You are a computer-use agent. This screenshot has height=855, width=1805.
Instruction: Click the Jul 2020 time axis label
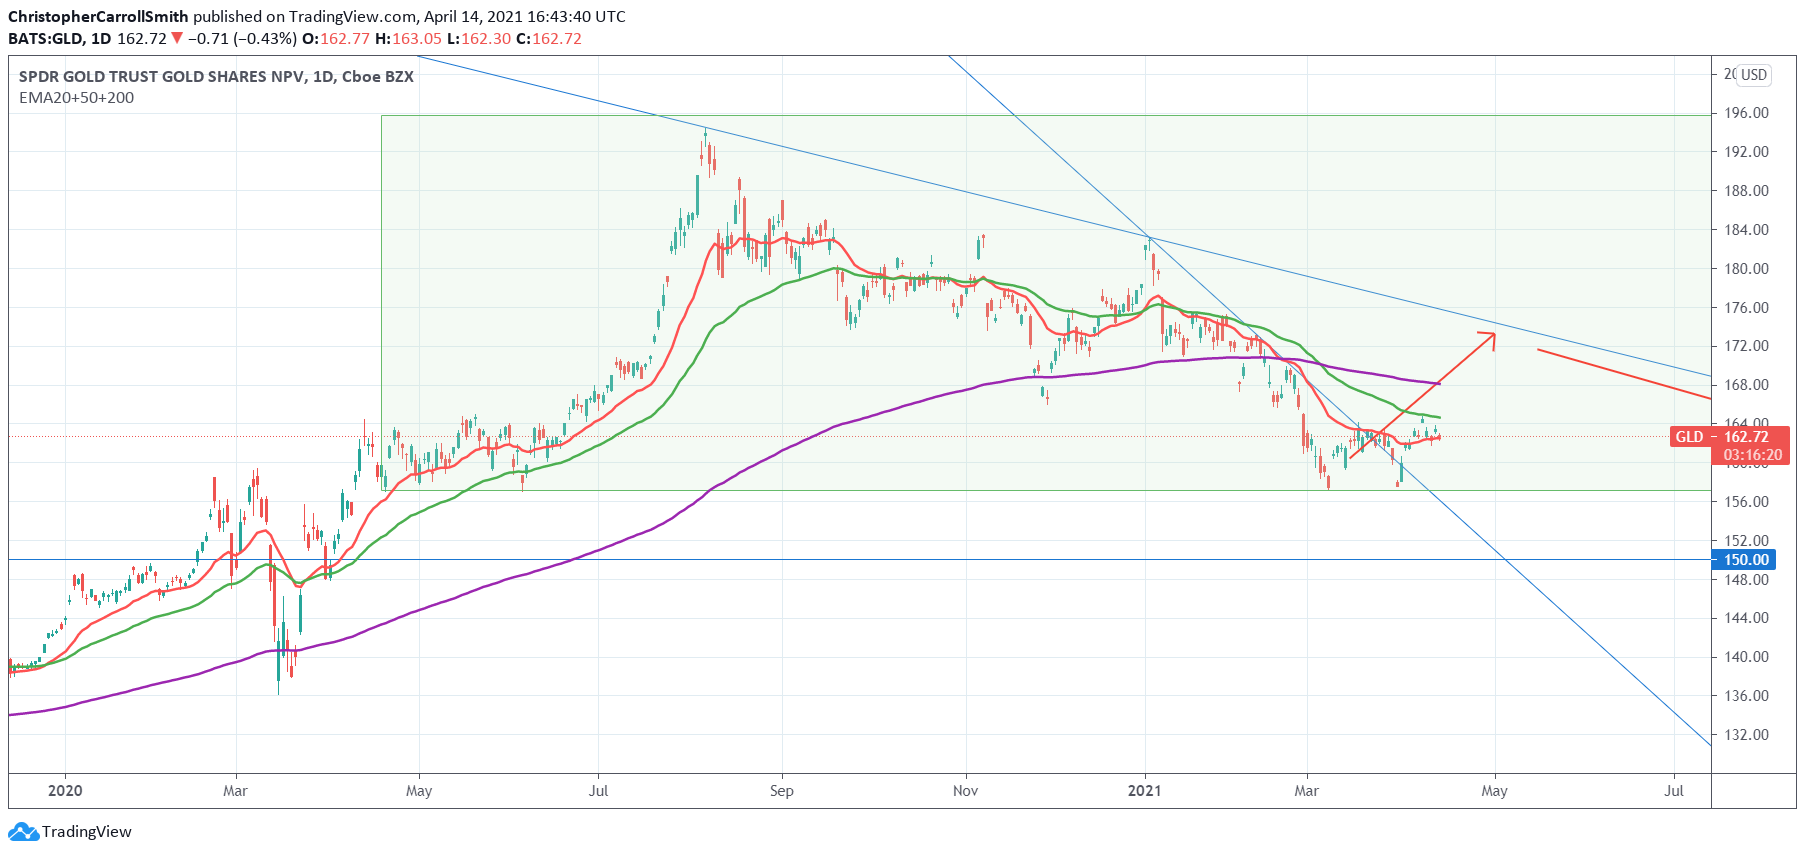[598, 791]
